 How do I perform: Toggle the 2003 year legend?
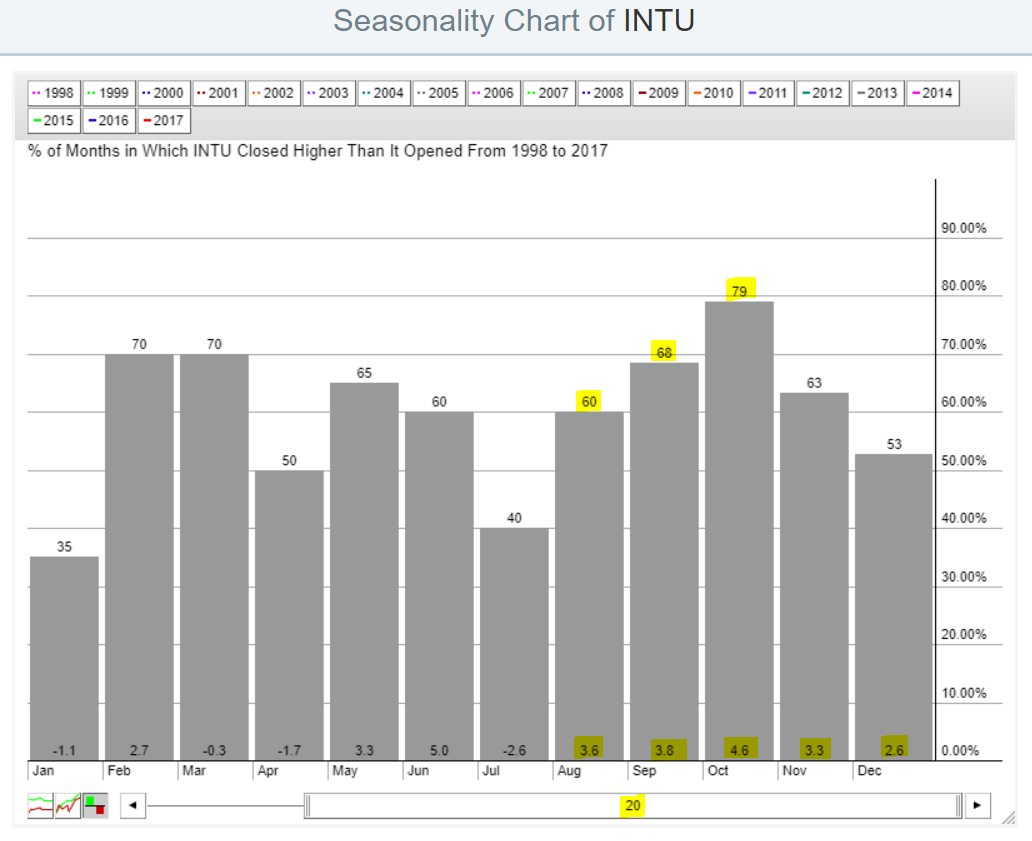pyautogui.click(x=329, y=93)
